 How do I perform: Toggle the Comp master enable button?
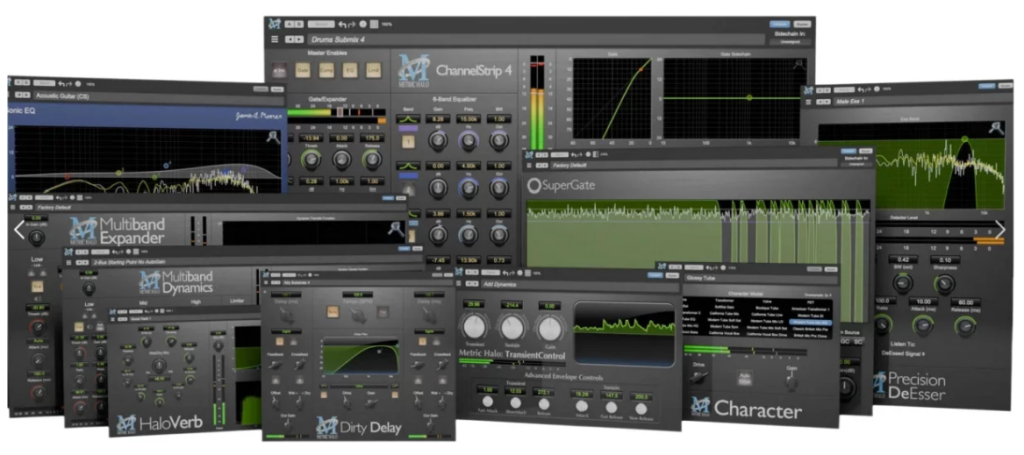[326, 70]
